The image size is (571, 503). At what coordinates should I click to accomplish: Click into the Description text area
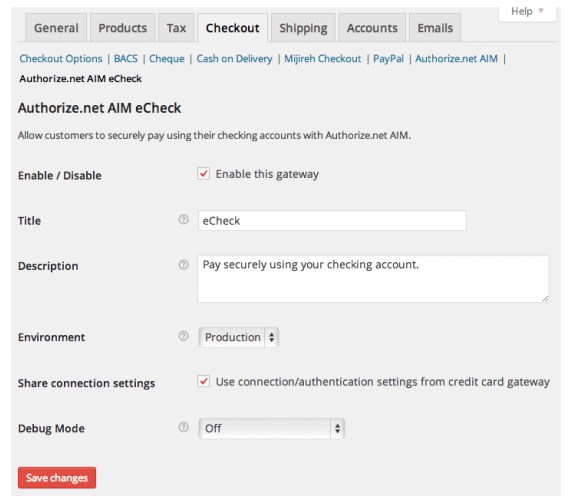(373, 279)
